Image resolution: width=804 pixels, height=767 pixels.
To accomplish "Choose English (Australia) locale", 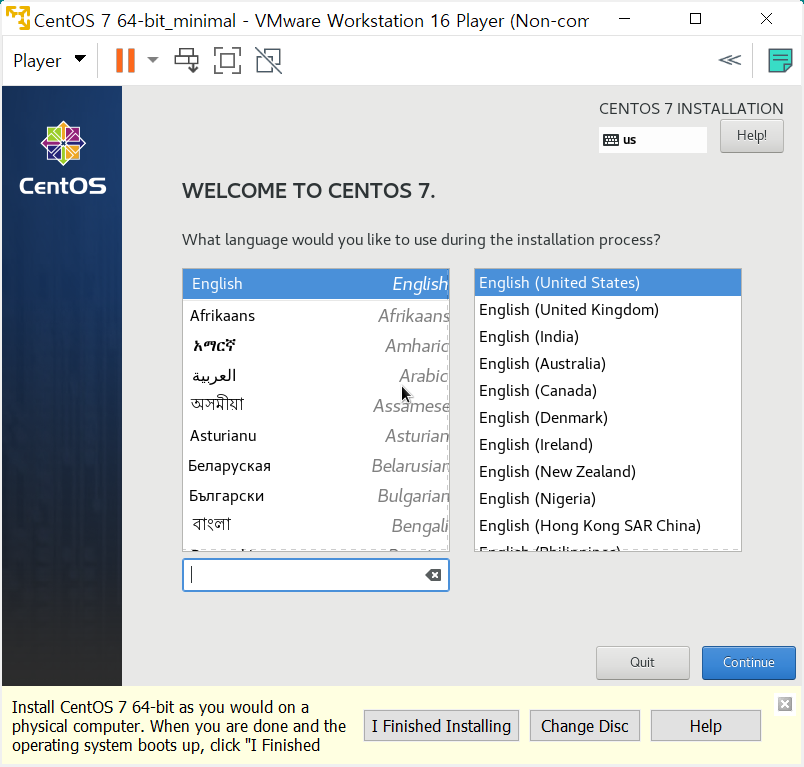I will [608, 364].
